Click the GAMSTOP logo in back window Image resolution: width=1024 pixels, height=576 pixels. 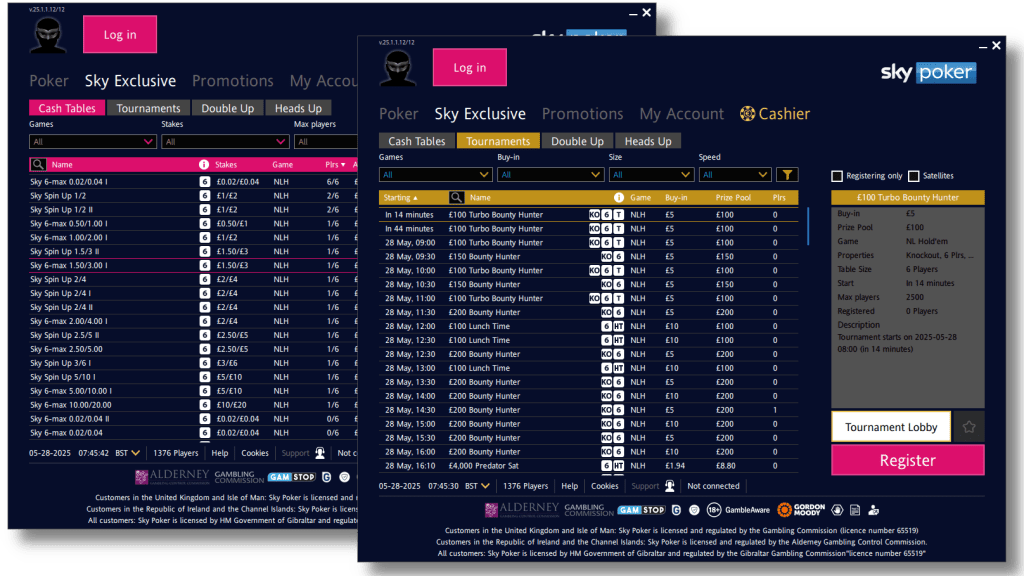click(291, 477)
